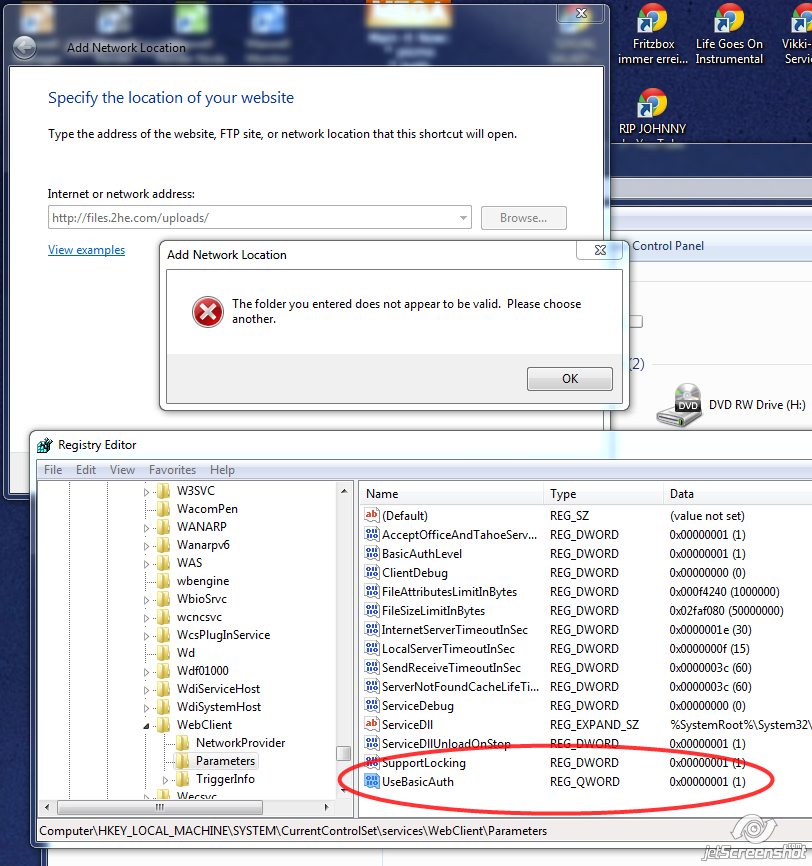Image resolution: width=812 pixels, height=866 pixels.
Task: Click the horizontal scrollbar in the tree pane
Action: pos(160,807)
